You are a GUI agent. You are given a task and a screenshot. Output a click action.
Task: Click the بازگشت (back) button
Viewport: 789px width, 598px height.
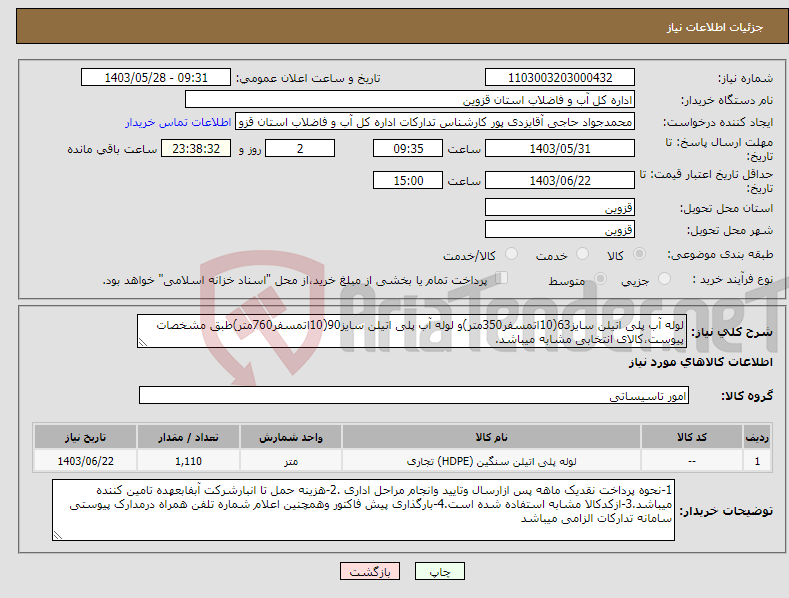point(370,571)
